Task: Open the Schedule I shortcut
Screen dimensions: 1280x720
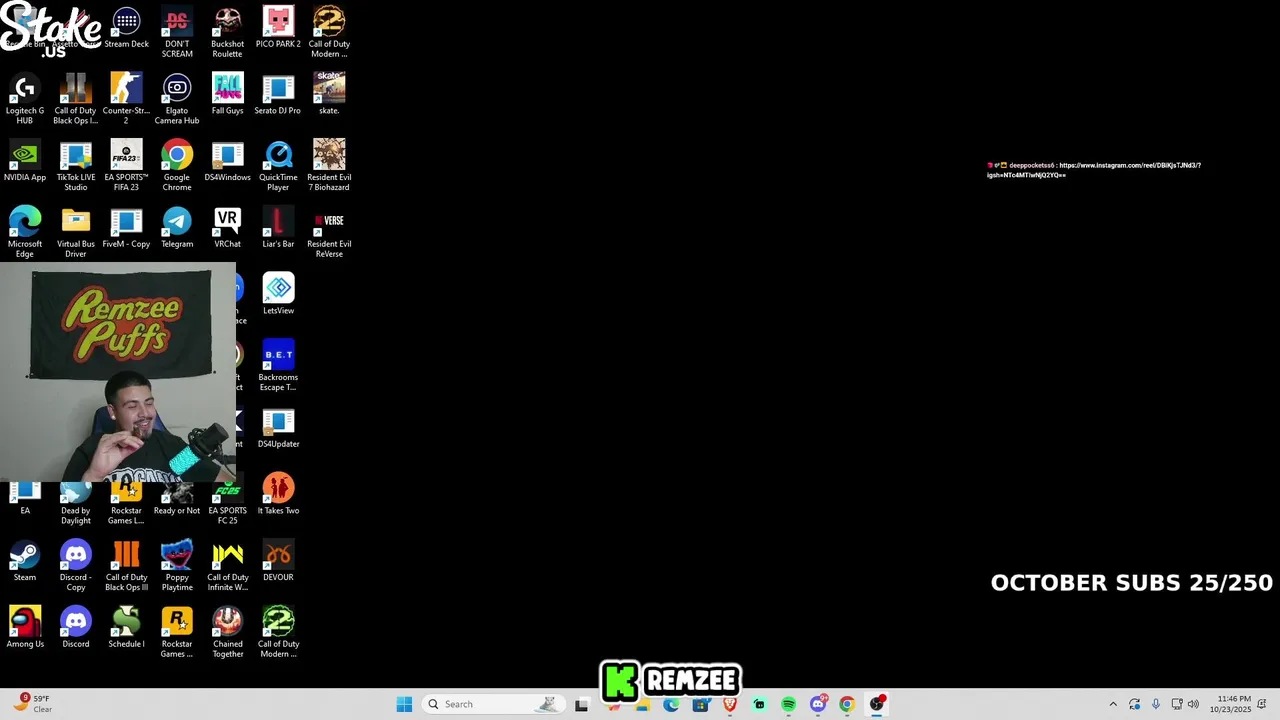Action: pyautogui.click(x=126, y=627)
